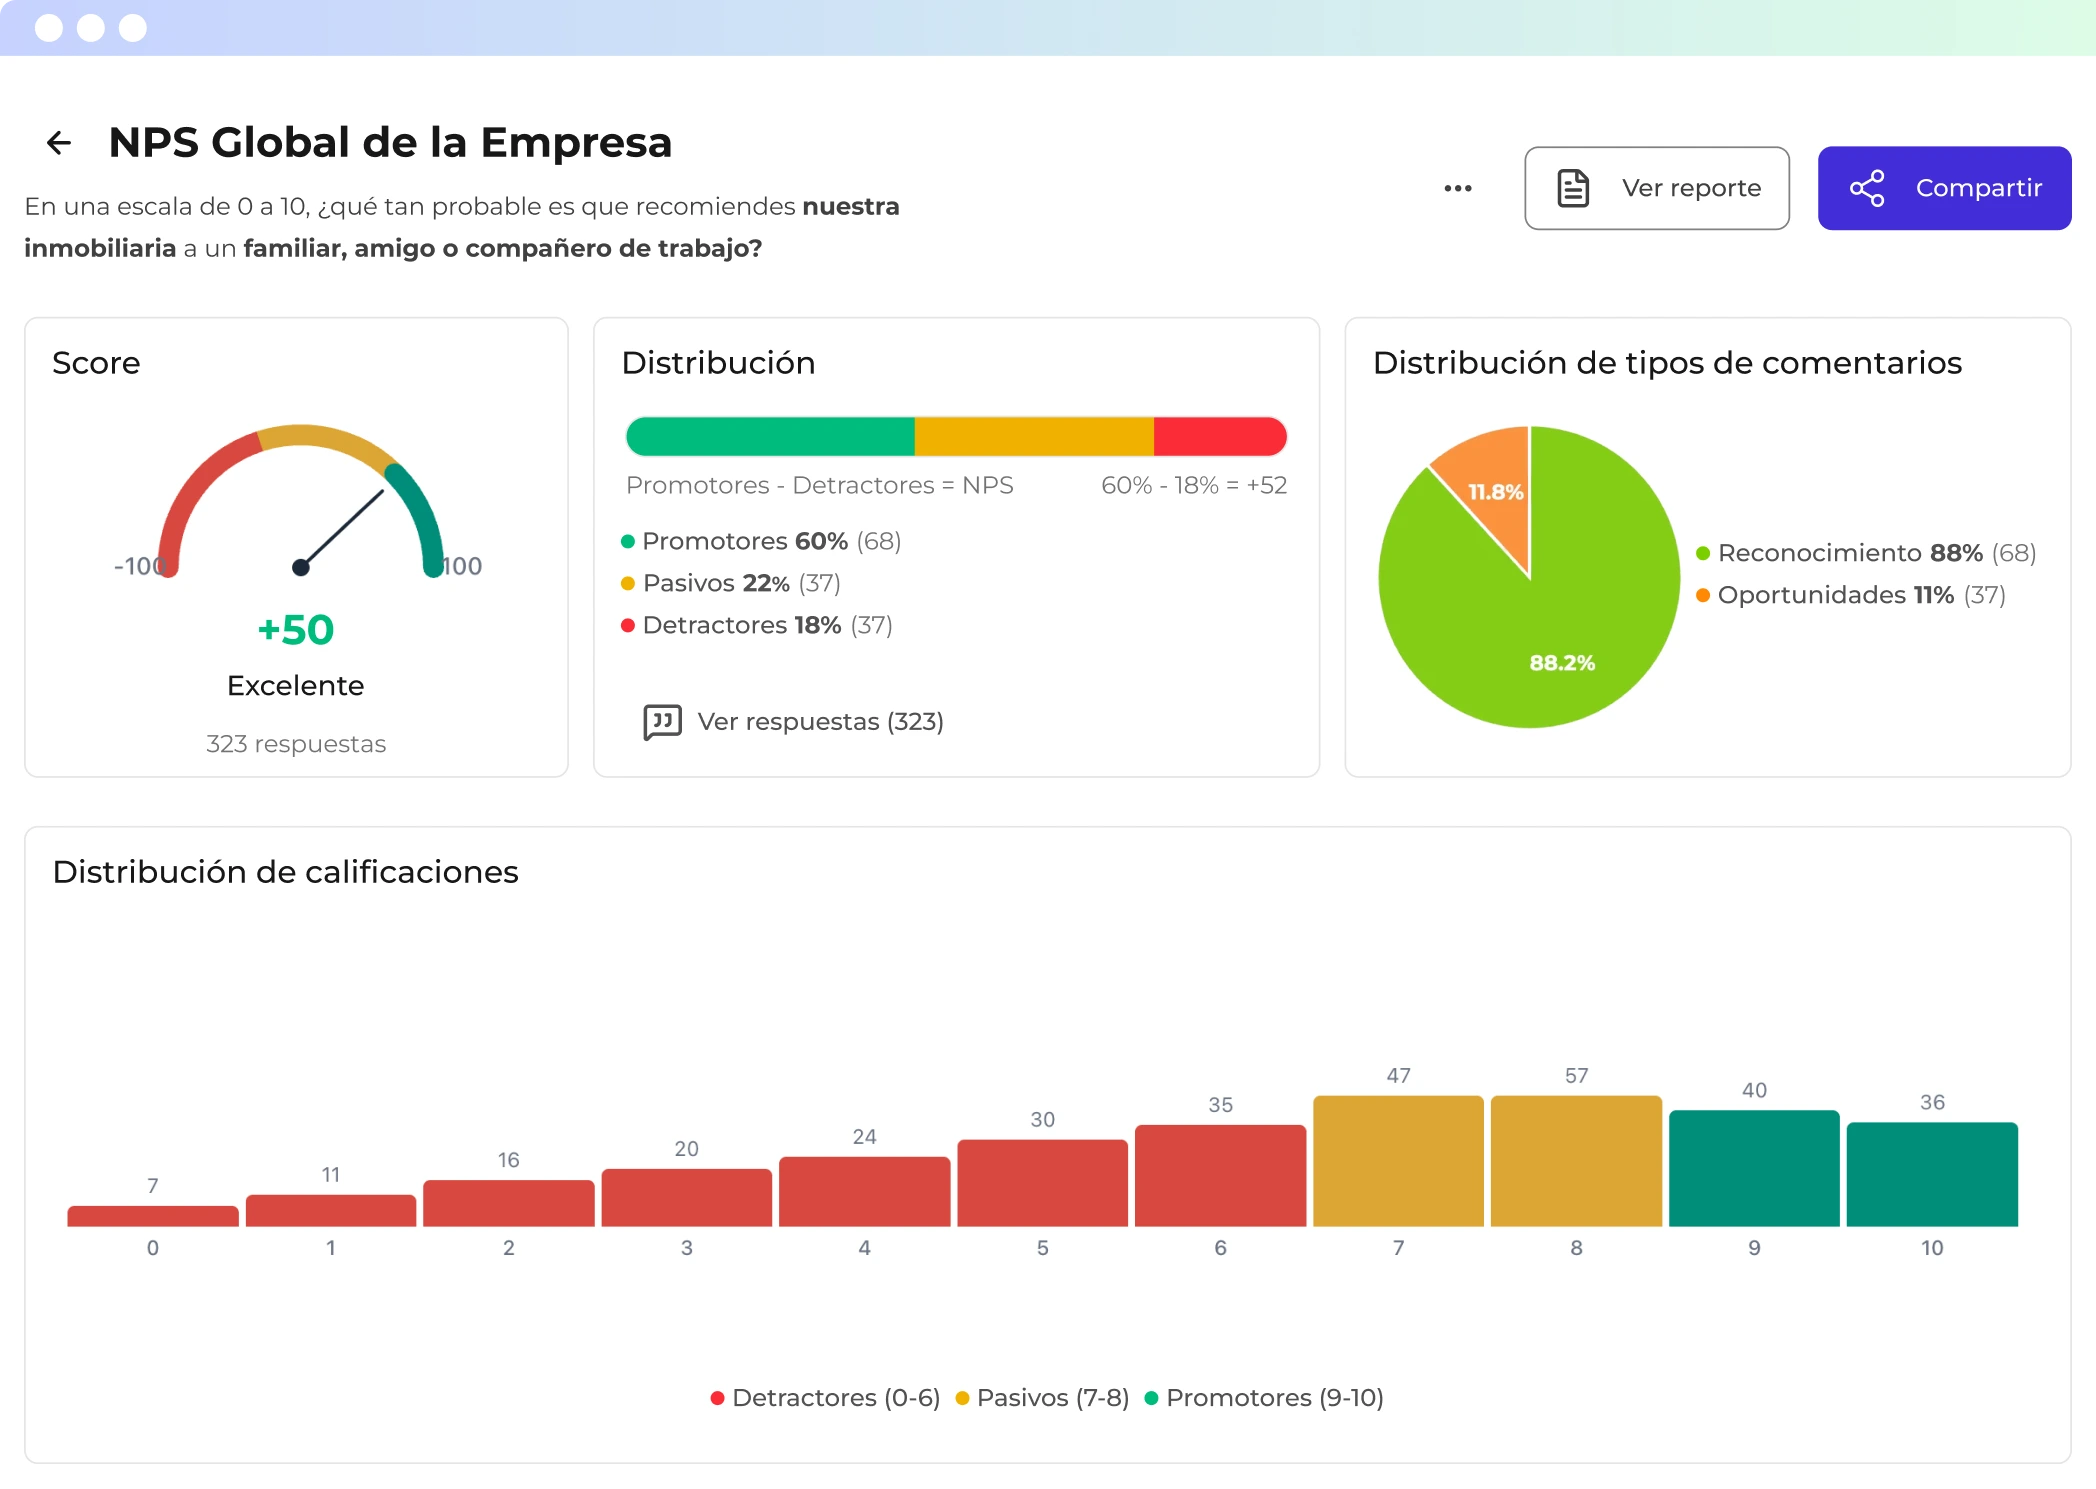
Task: Select the Distribución panel header
Action: click(719, 362)
